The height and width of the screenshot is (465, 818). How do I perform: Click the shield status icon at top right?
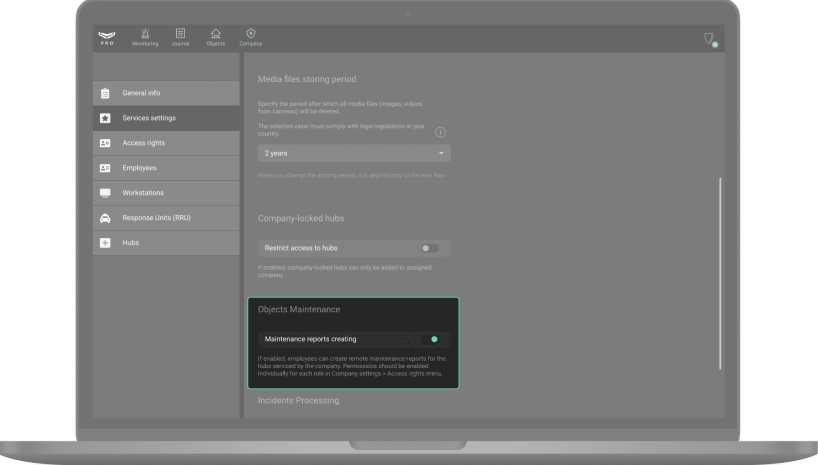click(x=709, y=39)
